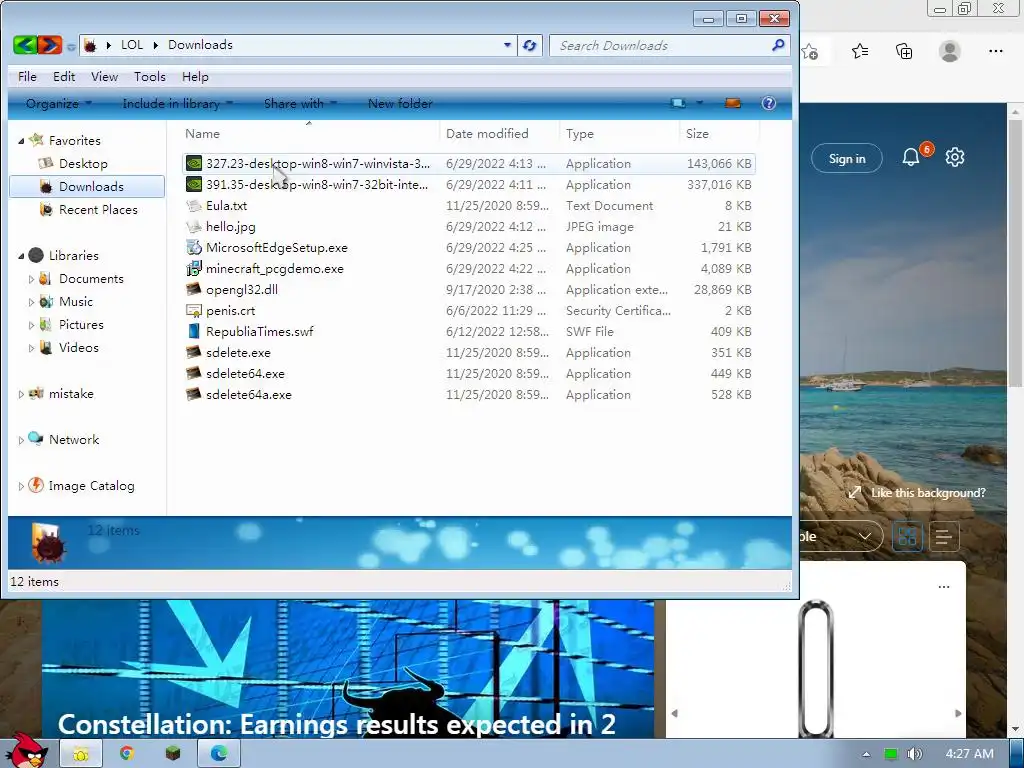This screenshot has width=1024, height=768.
Task: Open the Edit menu
Action: point(64,76)
